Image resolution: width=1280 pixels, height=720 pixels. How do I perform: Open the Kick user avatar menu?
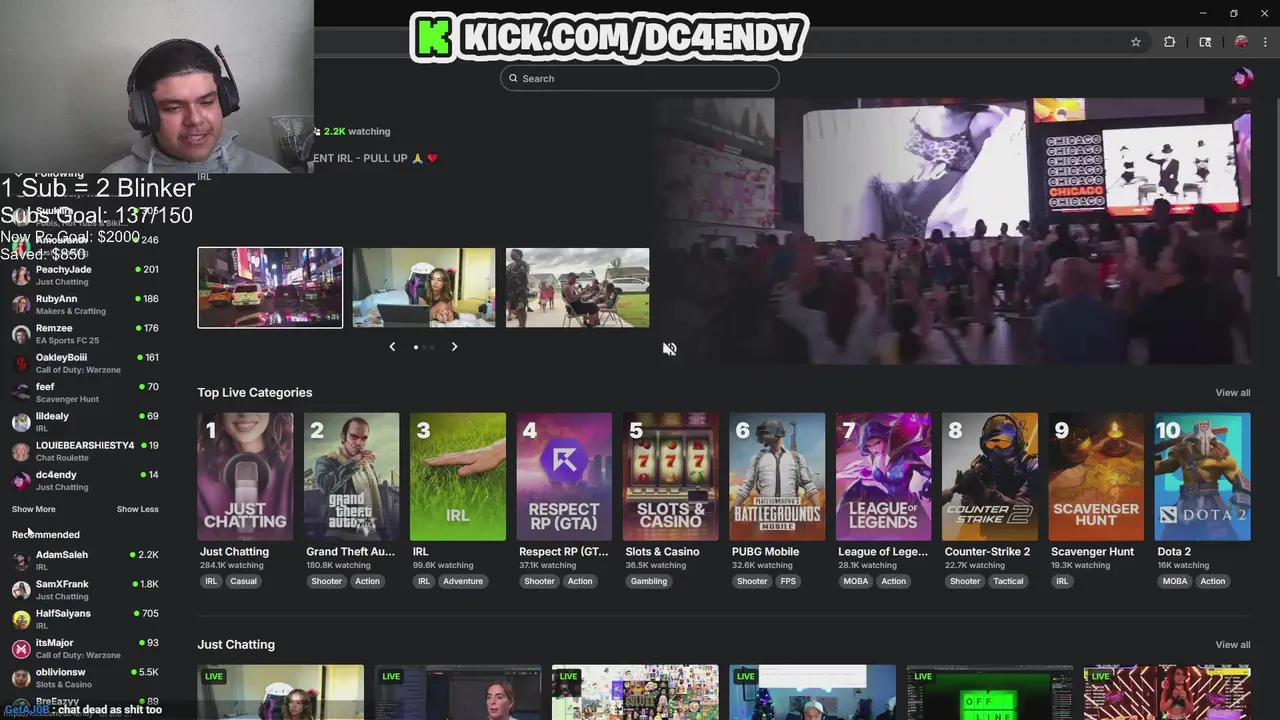pos(1243,78)
